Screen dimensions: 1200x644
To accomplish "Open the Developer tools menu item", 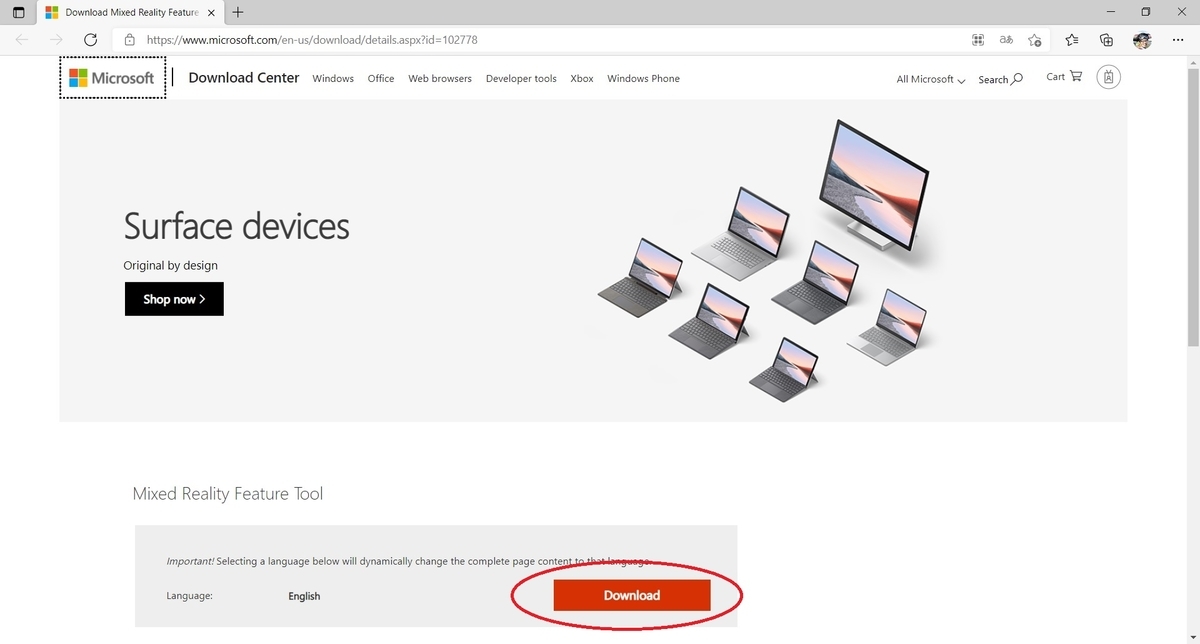I will pos(521,78).
